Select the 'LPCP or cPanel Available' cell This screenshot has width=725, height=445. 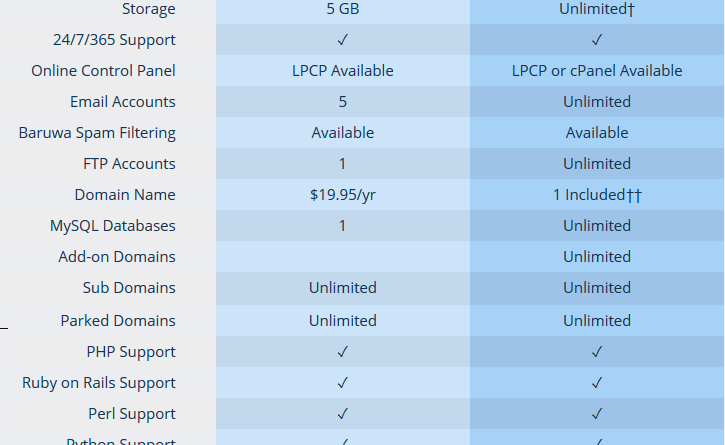[x=597, y=71]
